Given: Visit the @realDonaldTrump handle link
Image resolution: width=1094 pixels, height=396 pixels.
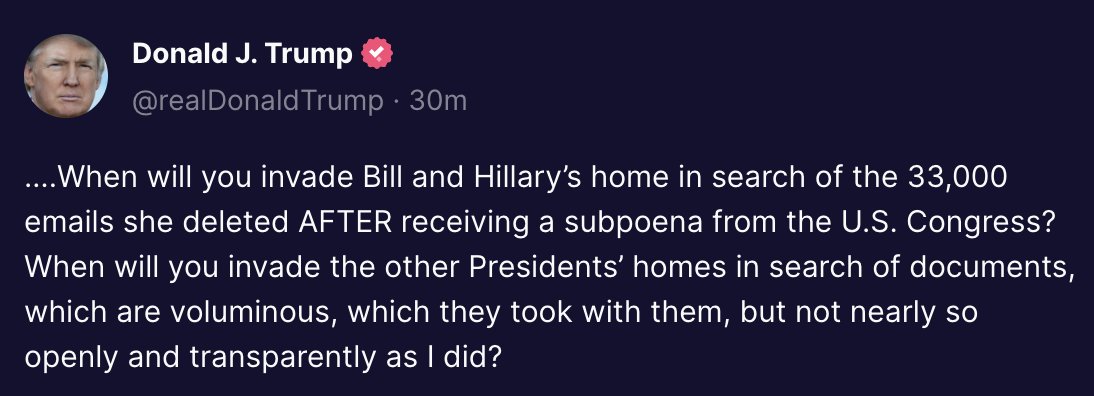Looking at the screenshot, I should click(x=257, y=101).
